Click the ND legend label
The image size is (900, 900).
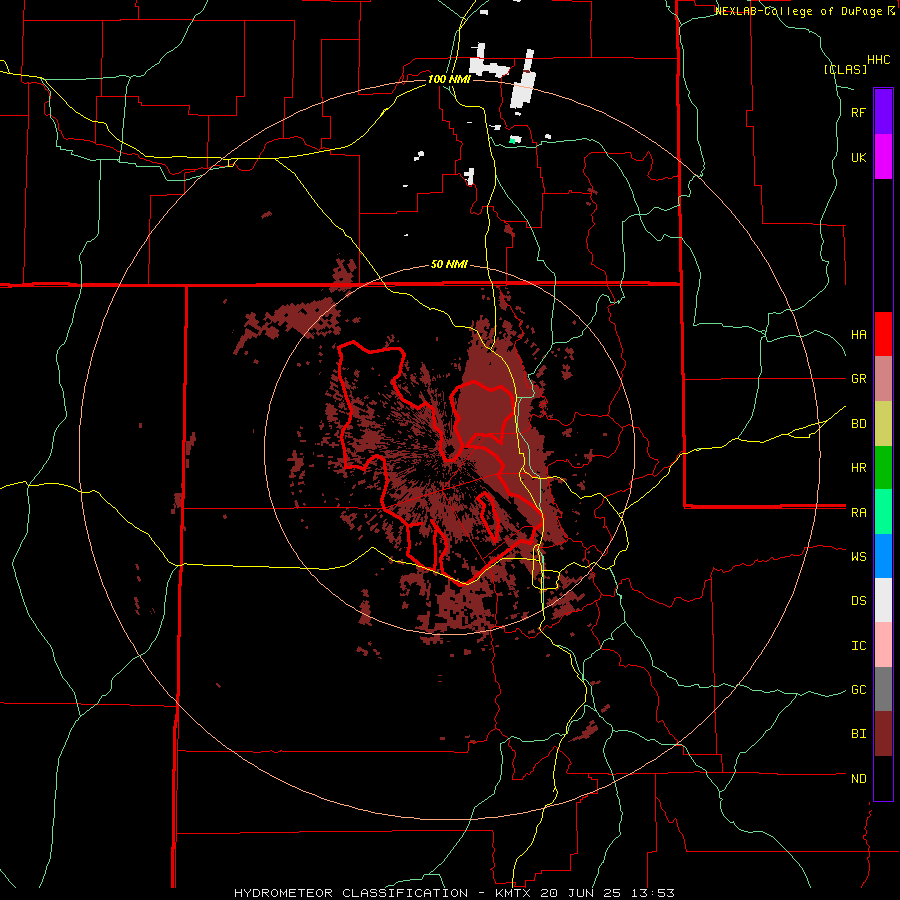coord(858,779)
